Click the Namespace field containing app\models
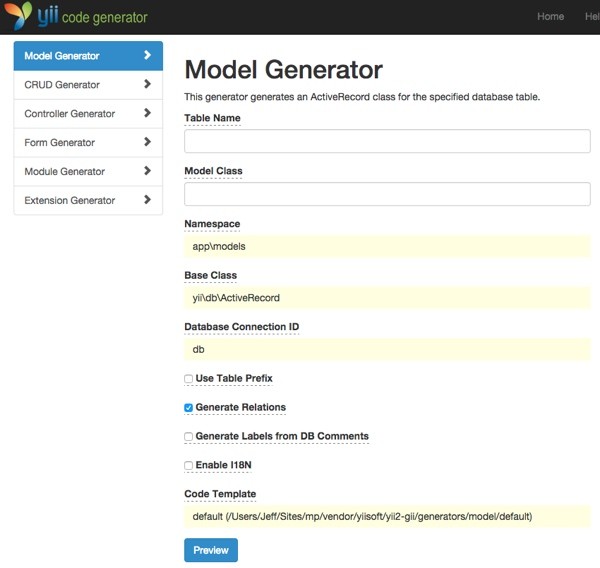 click(387, 246)
